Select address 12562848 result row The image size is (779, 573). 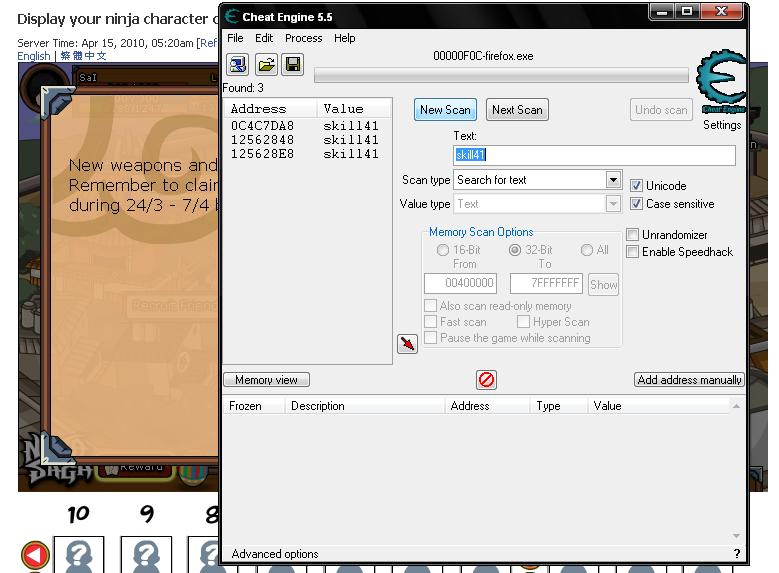point(307,140)
